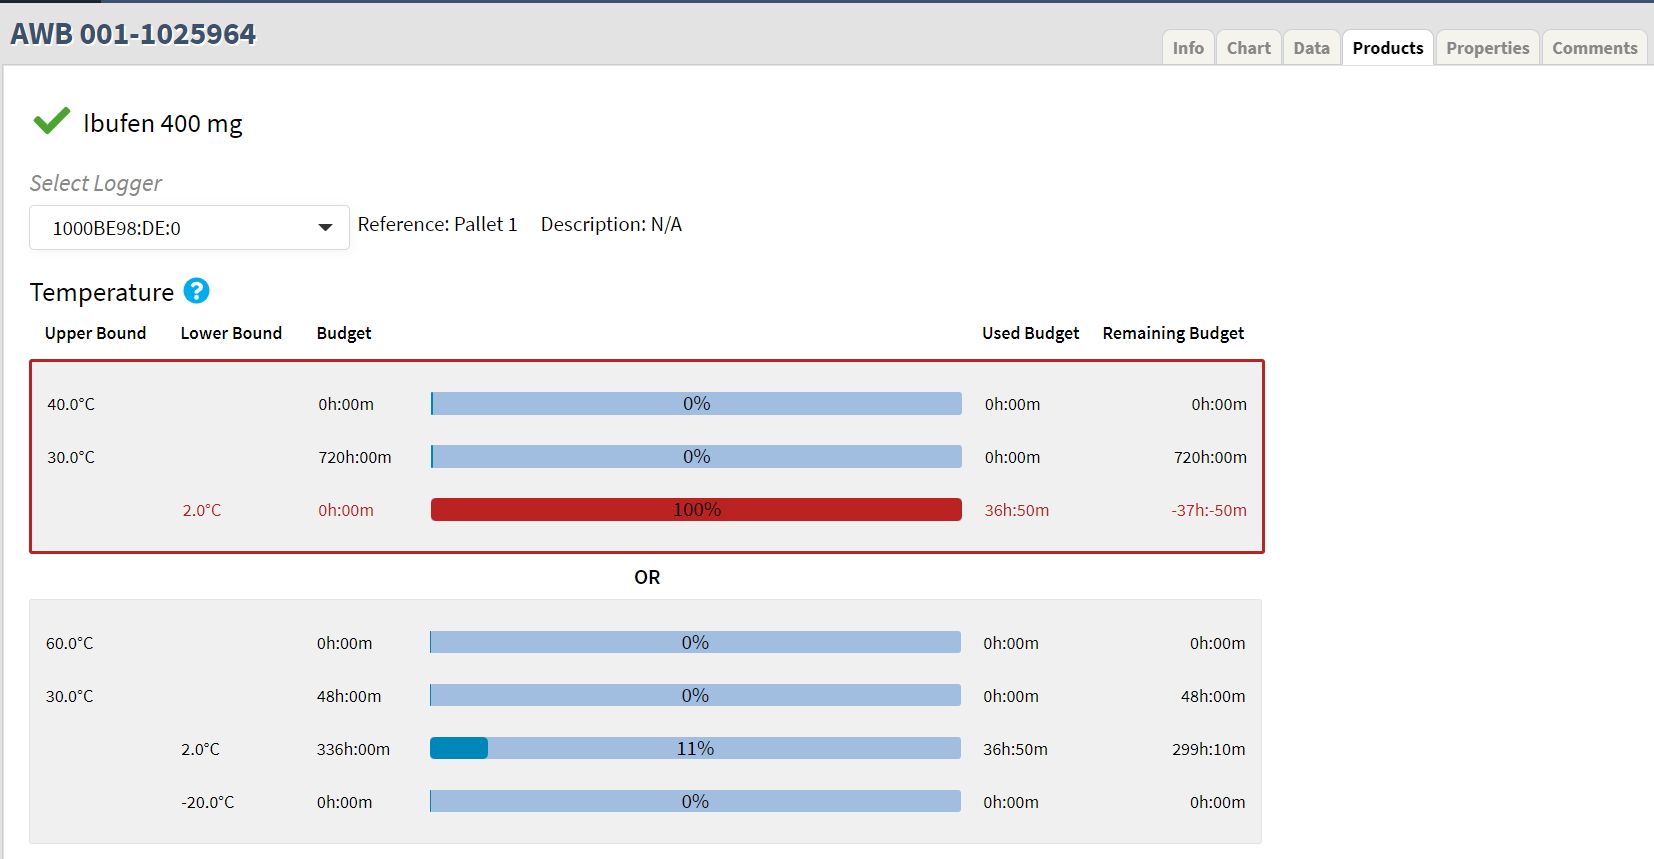Click the 0% bar in the 60.0°C row

click(x=695, y=642)
